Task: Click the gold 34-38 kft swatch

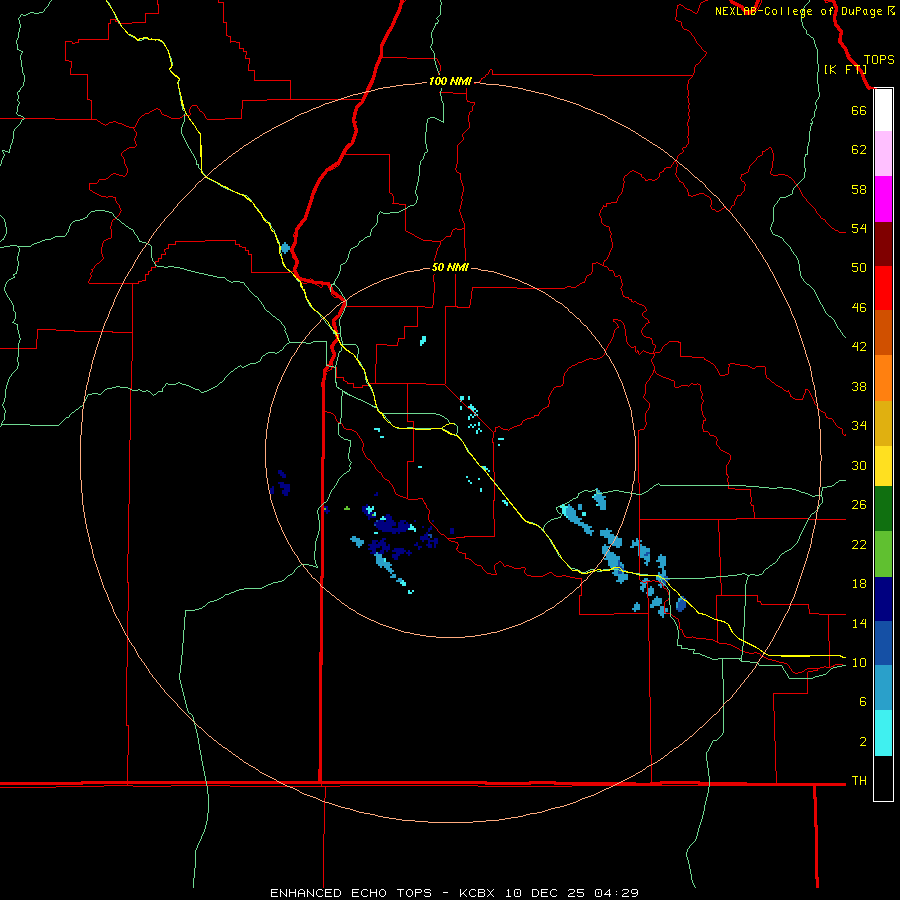Action: [x=883, y=424]
